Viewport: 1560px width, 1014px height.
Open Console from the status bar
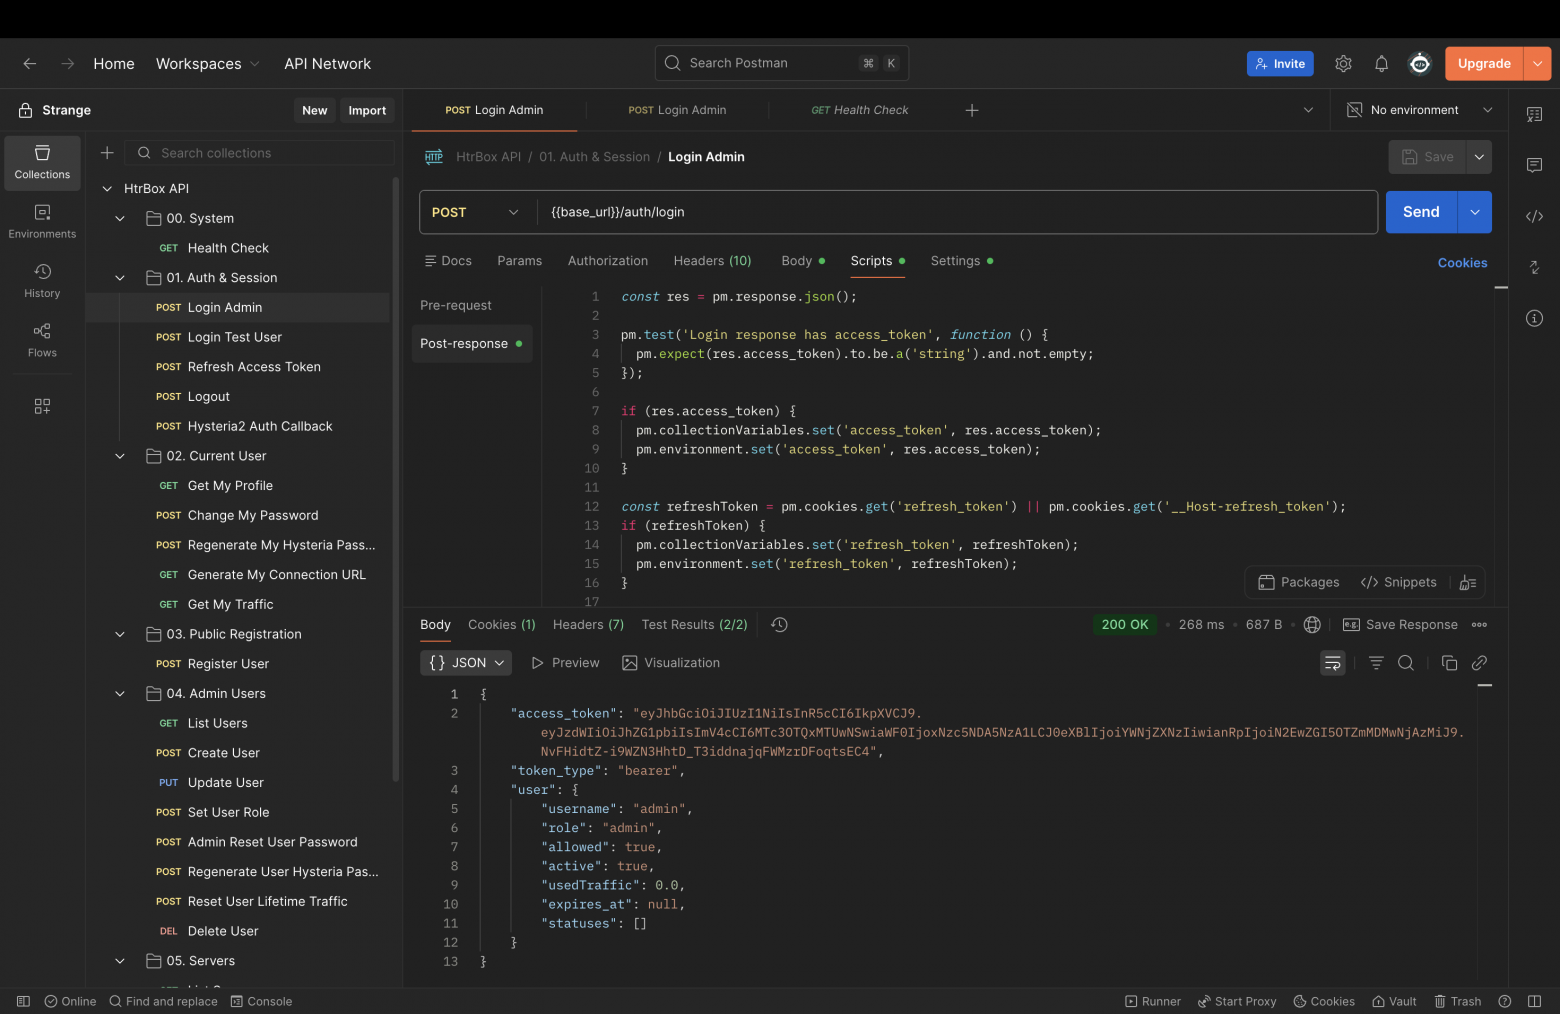click(x=261, y=1001)
